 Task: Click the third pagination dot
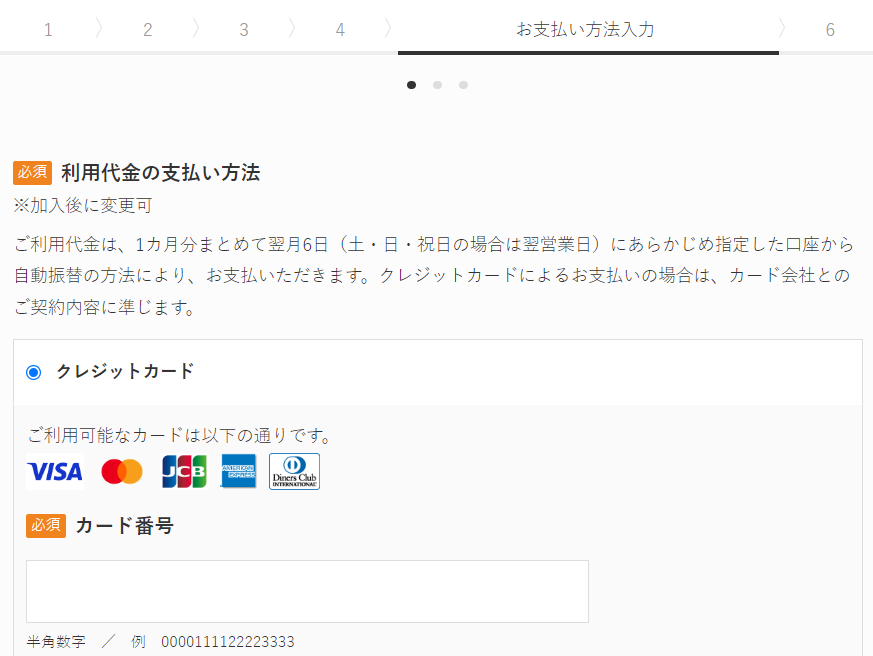coord(463,85)
